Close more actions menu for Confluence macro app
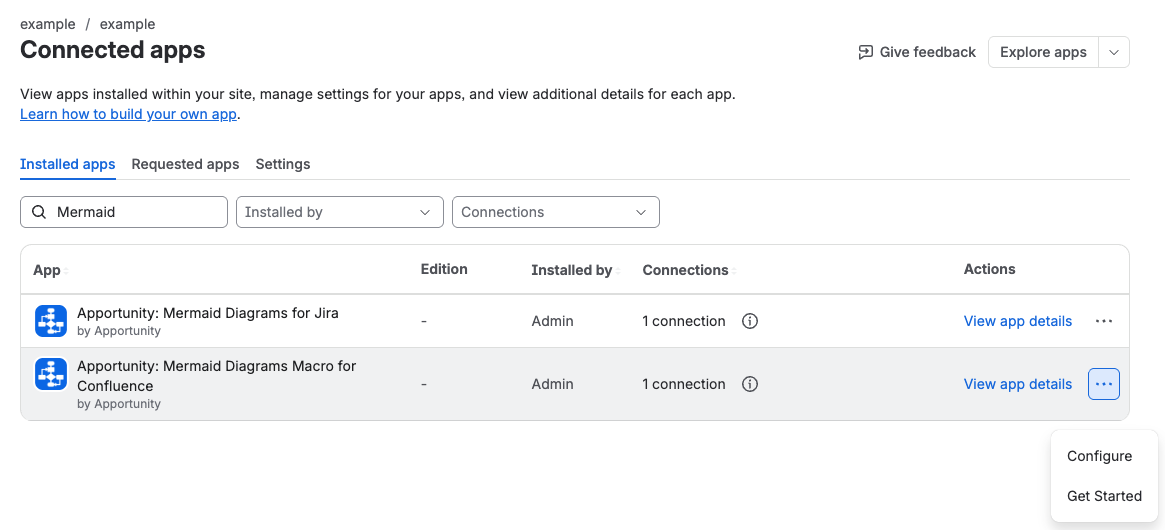This screenshot has width=1165, height=530. coord(1103,384)
